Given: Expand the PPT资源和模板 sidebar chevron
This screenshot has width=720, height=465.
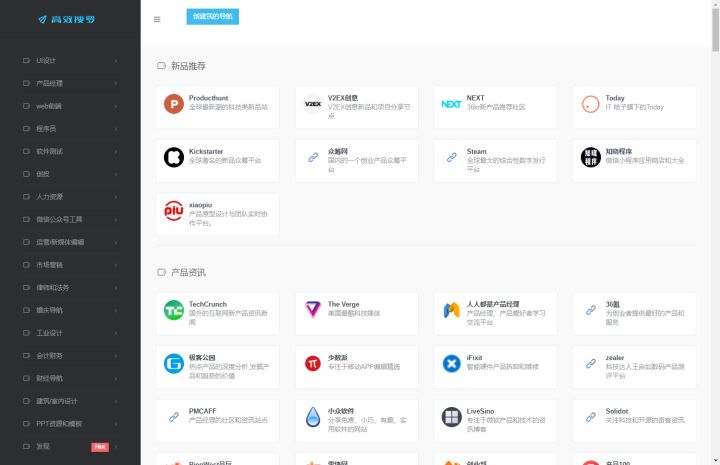Looking at the screenshot, I should click(116, 424).
